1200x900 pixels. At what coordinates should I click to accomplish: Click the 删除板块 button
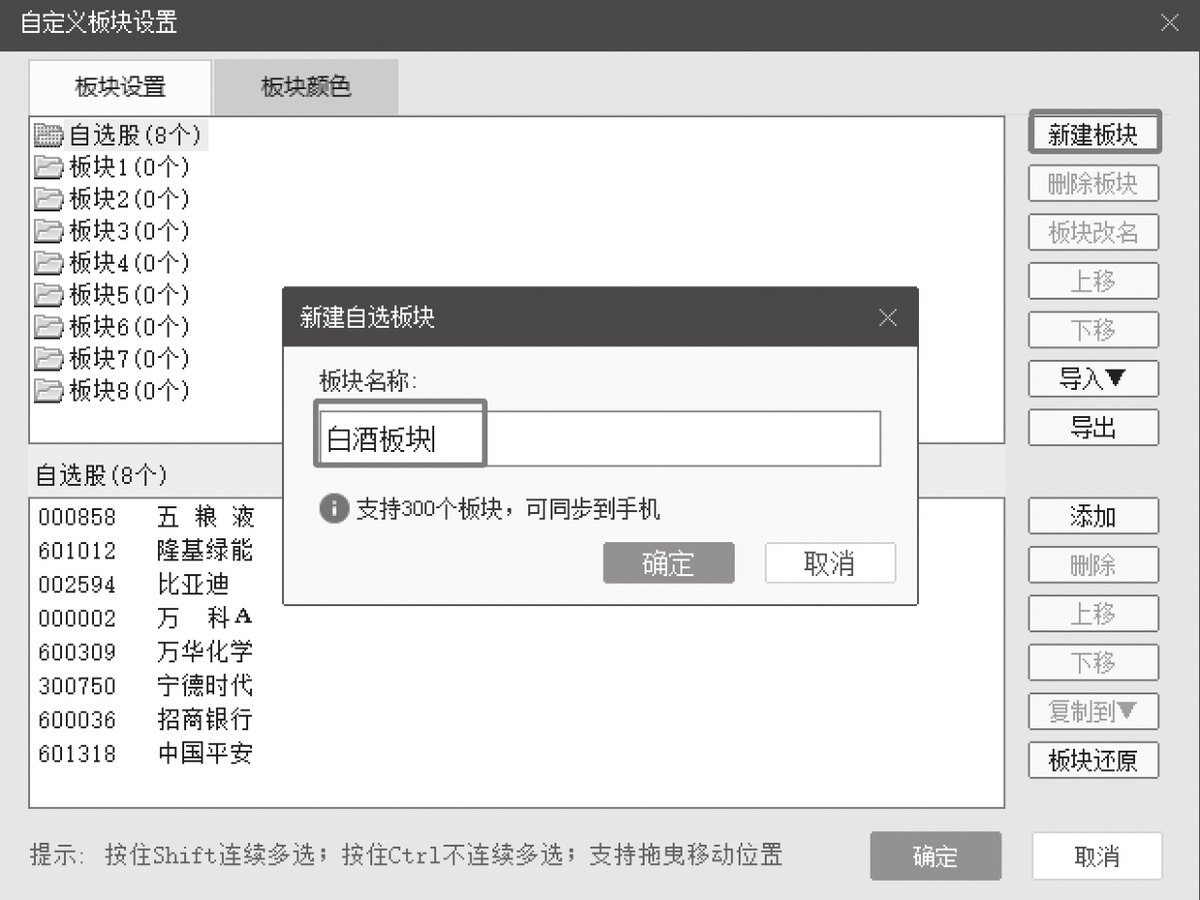pyautogui.click(x=1094, y=184)
